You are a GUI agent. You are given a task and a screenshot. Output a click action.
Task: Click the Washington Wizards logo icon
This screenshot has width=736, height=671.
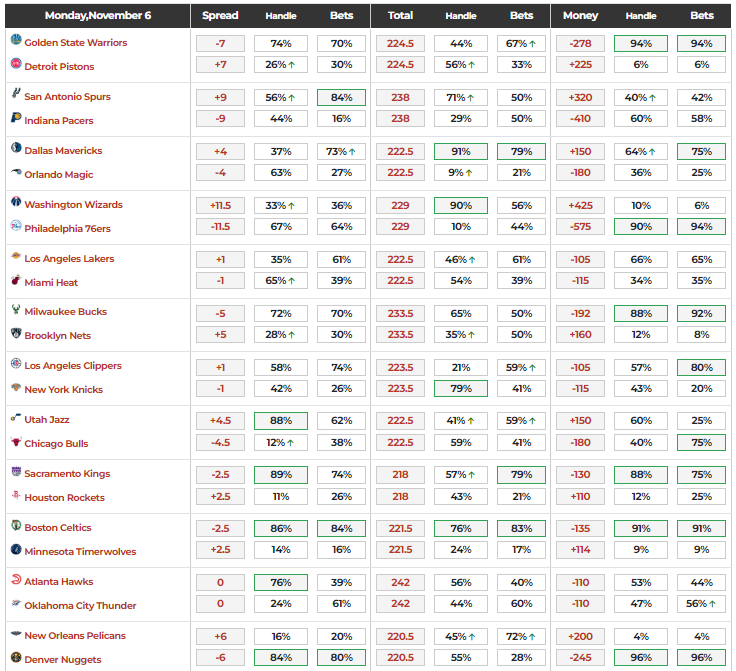click(16, 201)
